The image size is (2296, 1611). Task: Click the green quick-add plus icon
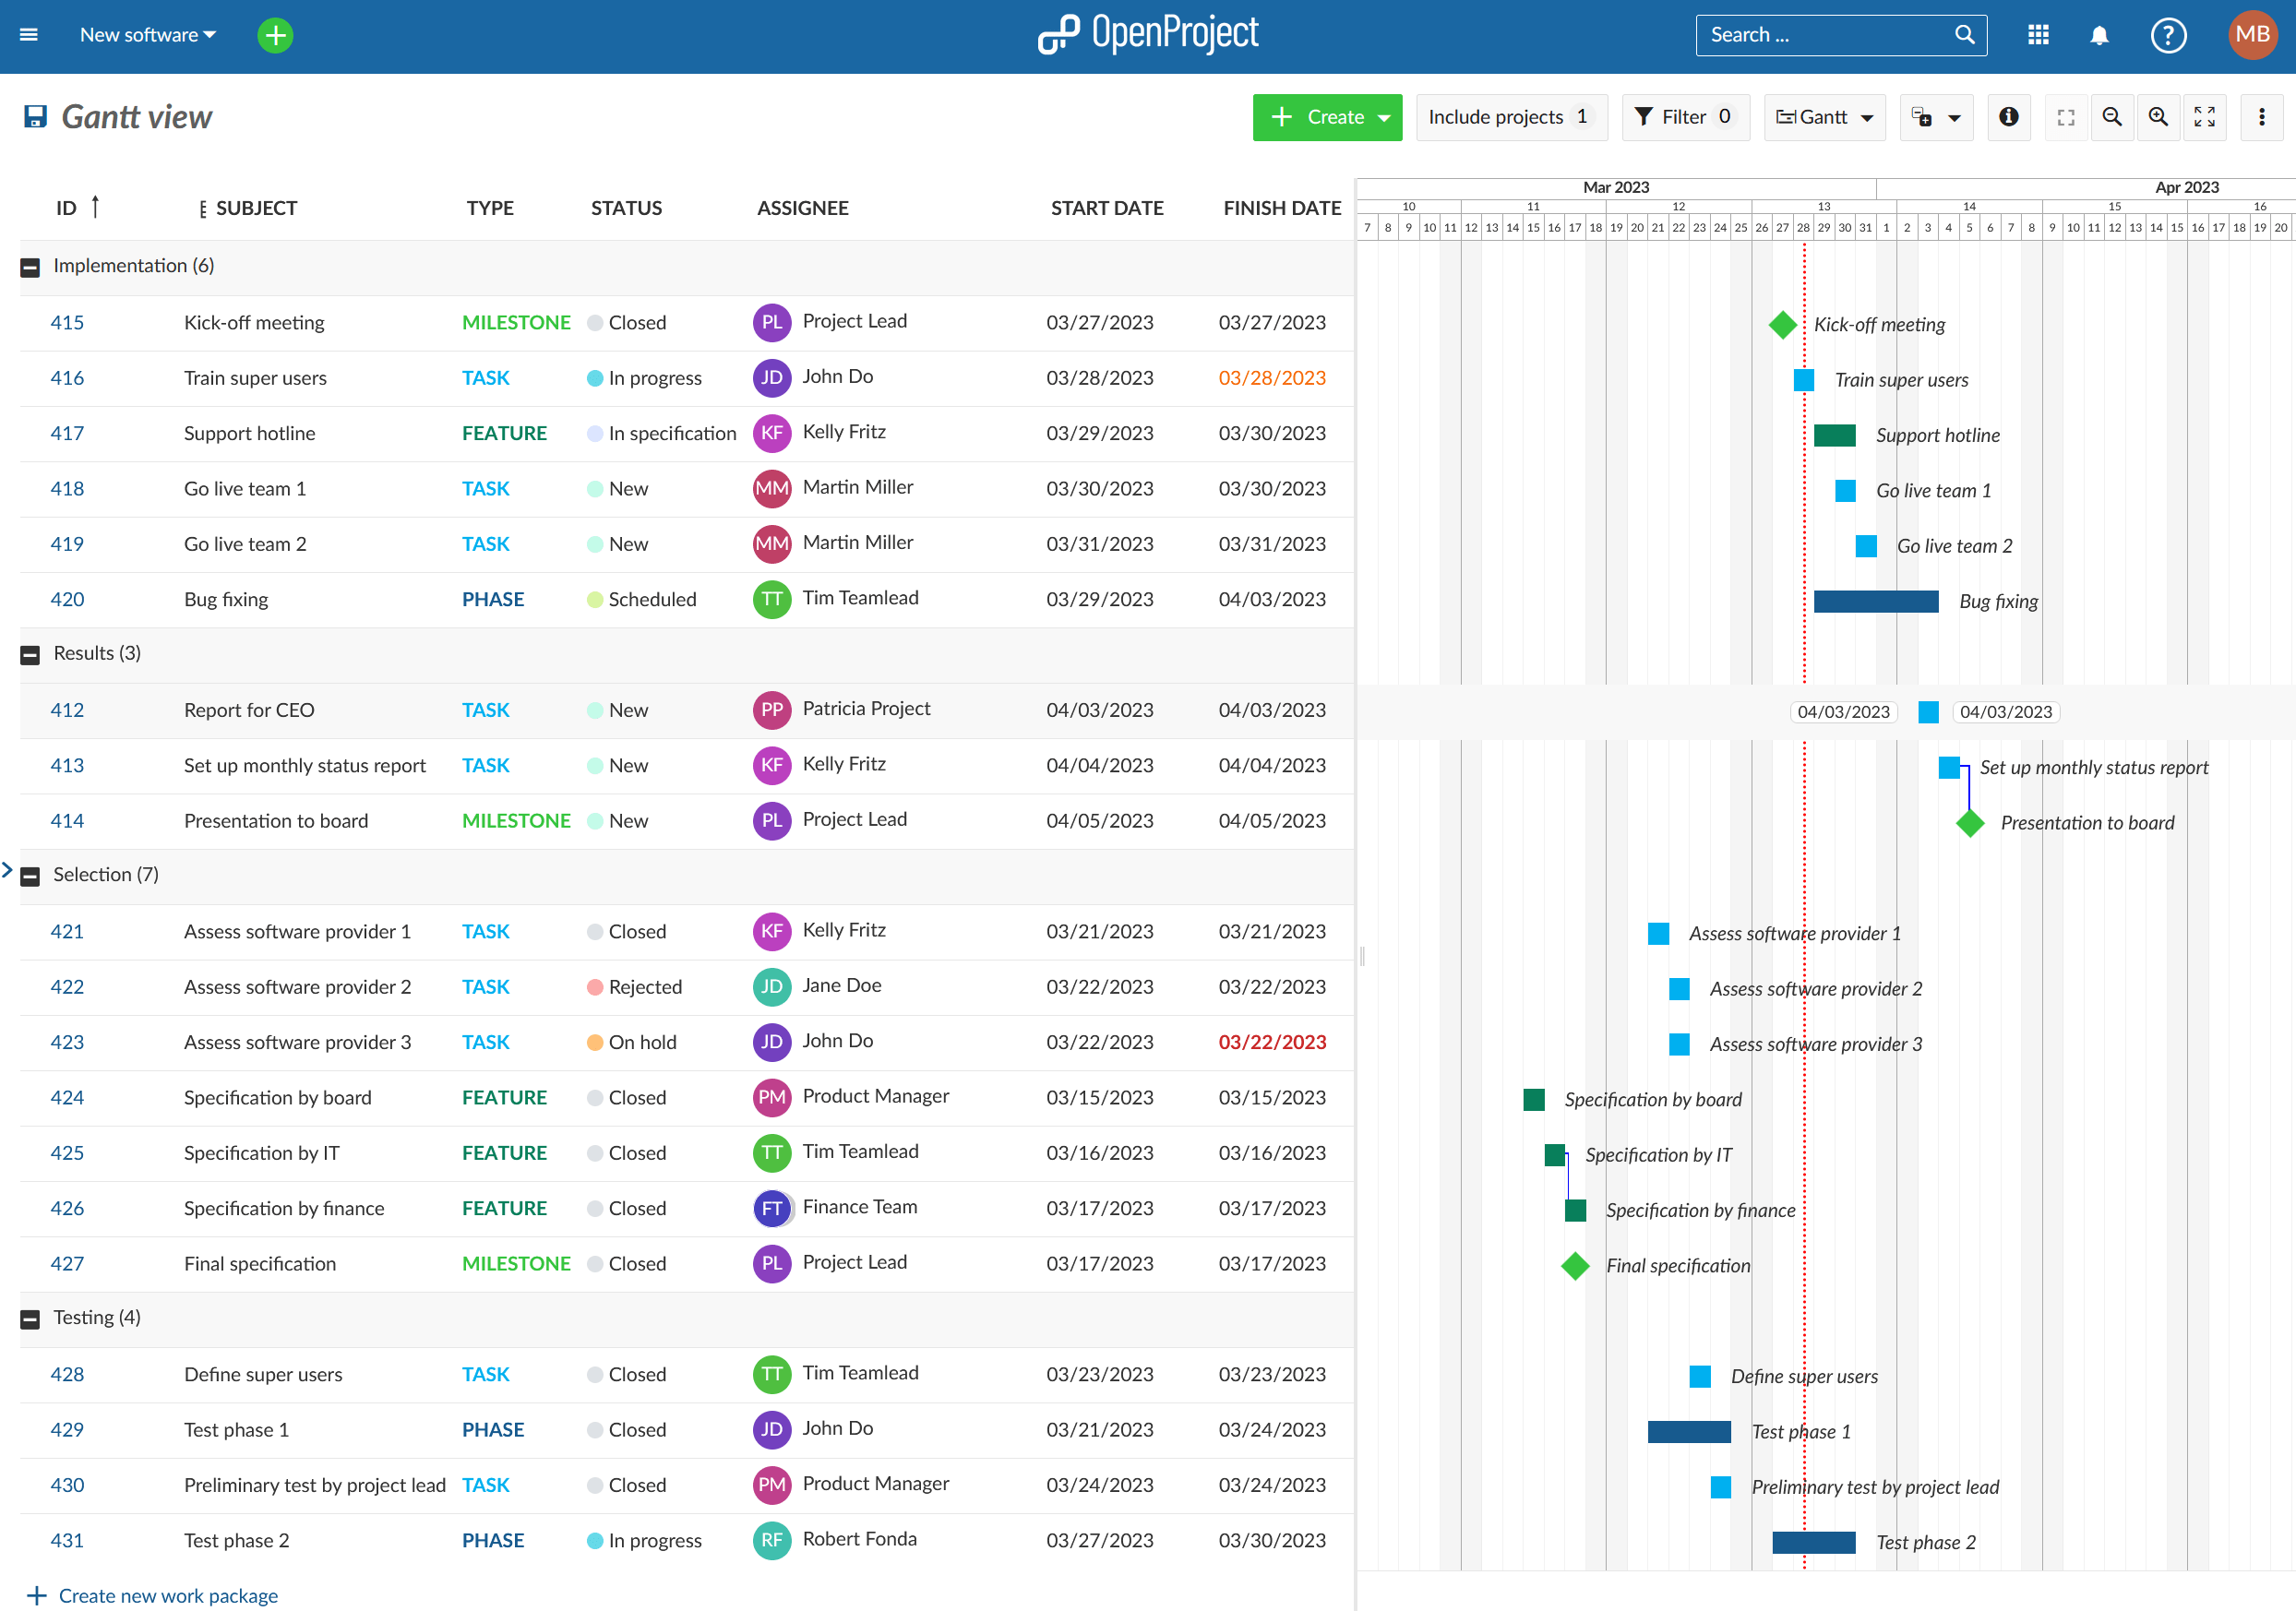pos(274,34)
